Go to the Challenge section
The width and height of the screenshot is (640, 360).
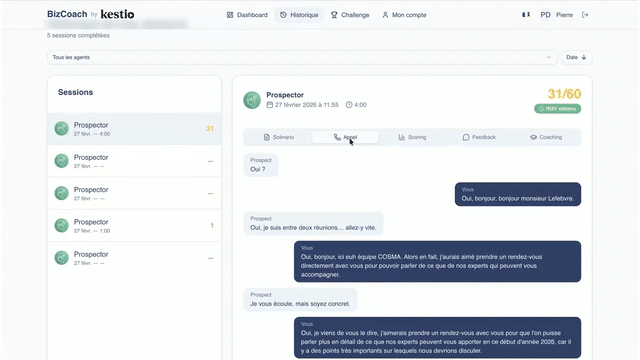pyautogui.click(x=350, y=15)
